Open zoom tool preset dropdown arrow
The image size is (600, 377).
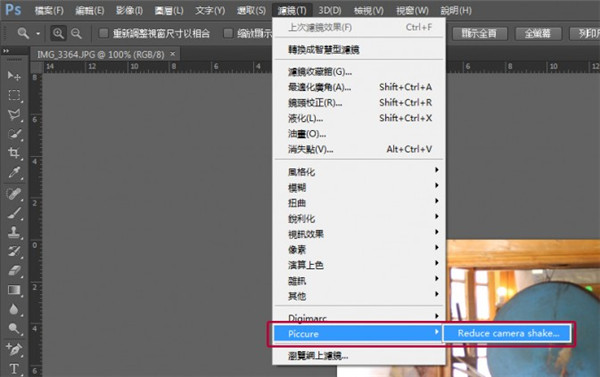(38, 34)
